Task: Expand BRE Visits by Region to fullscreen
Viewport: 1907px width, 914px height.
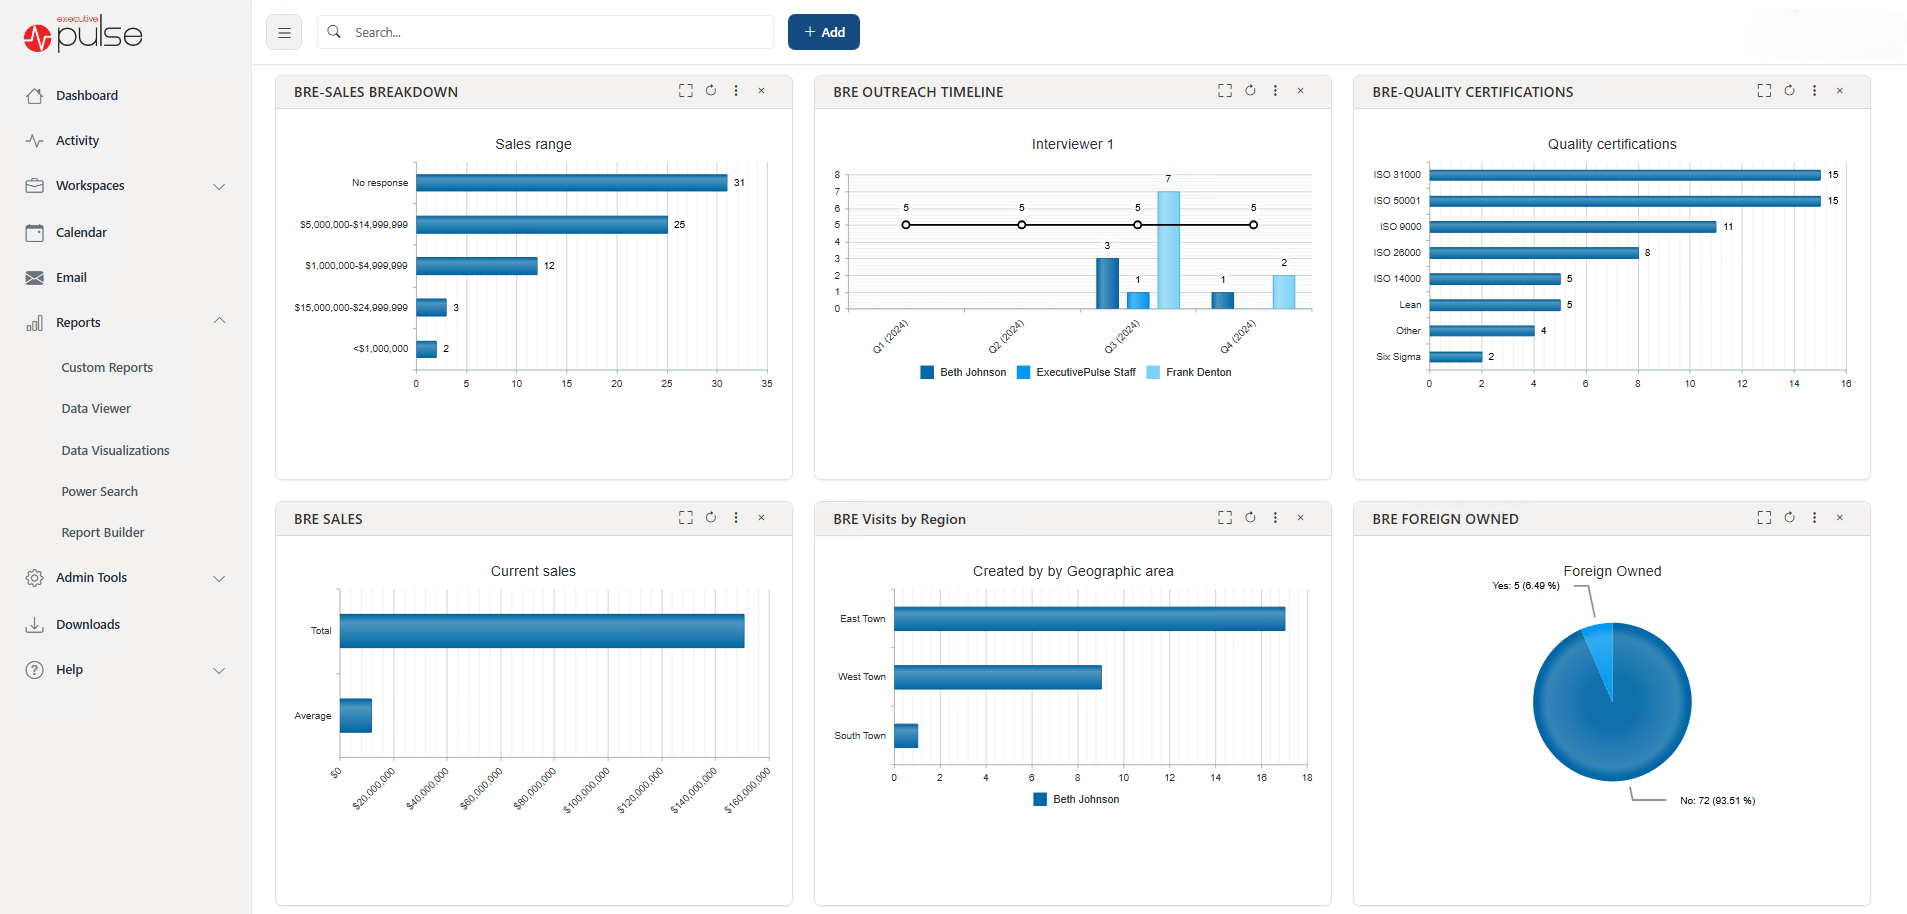Action: pos(1225,517)
